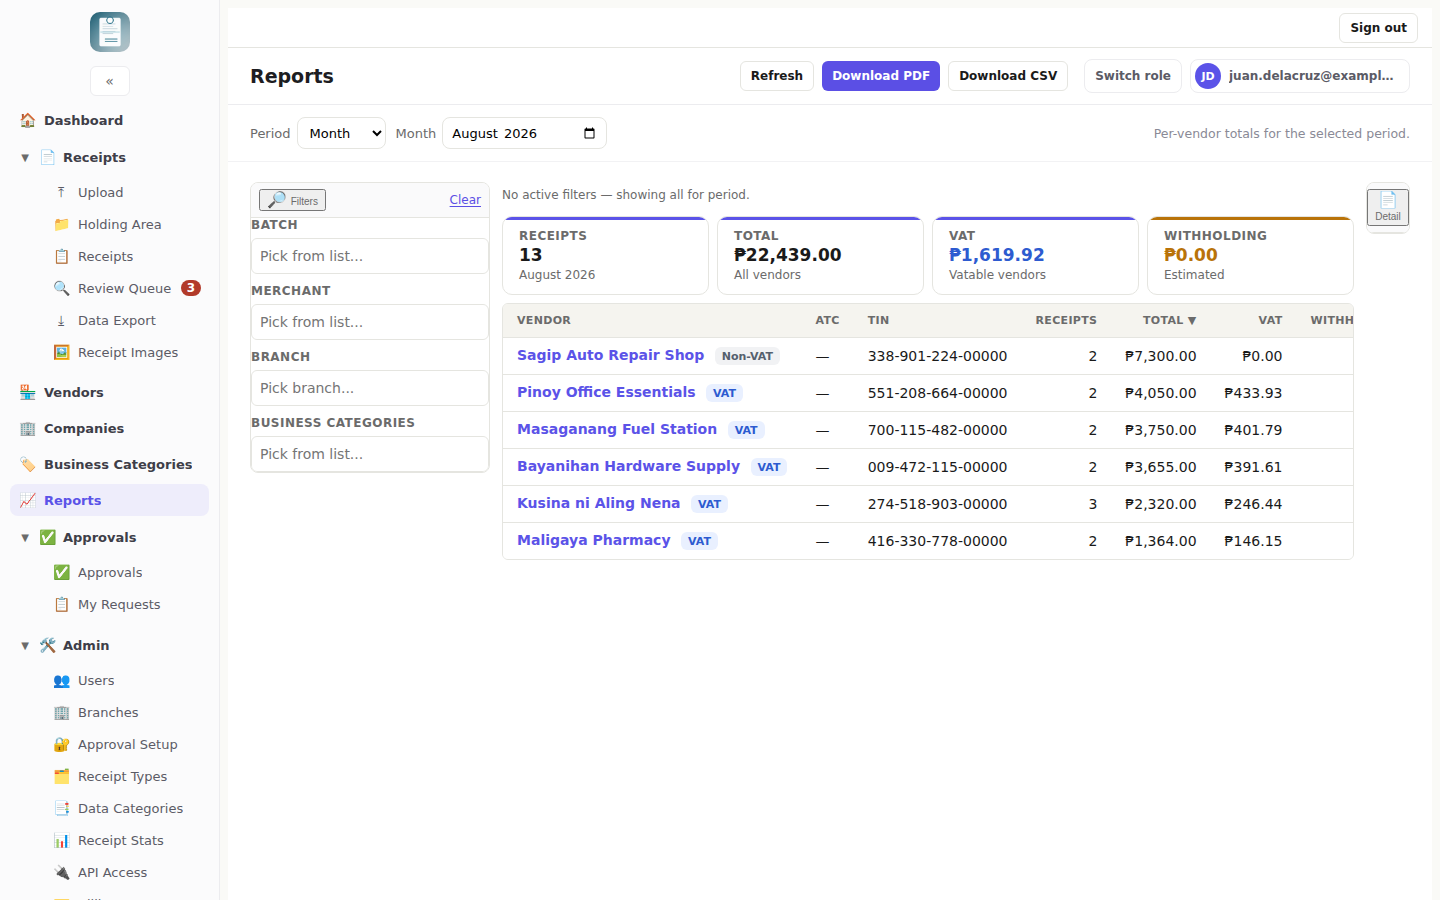Open the Period dropdown set to Month
This screenshot has height=900, width=1440.
pos(341,133)
